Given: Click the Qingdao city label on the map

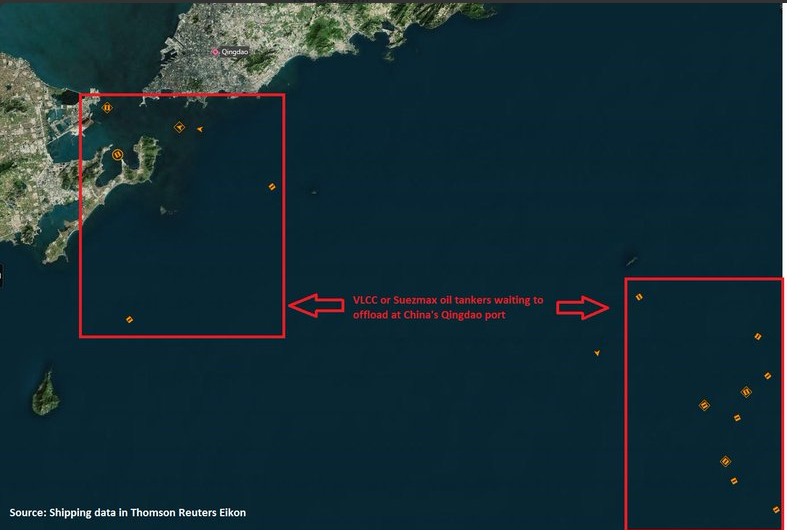Looking at the screenshot, I should pyautogui.click(x=234, y=52).
